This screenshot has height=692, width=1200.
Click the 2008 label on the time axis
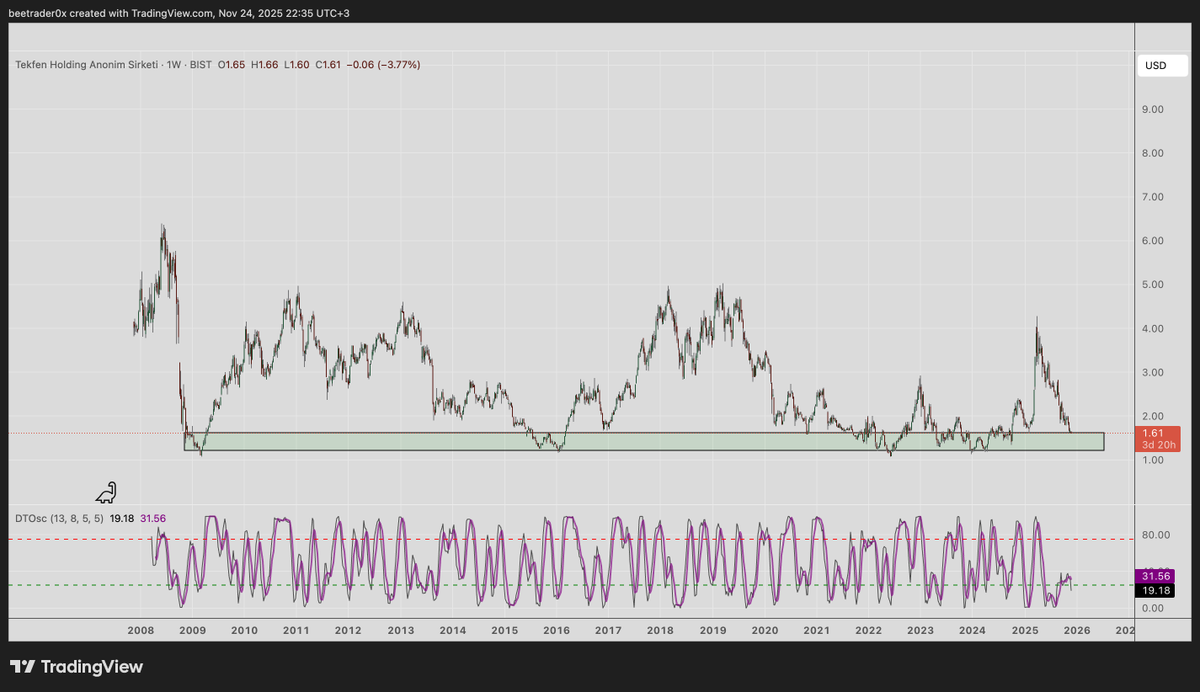coord(140,631)
